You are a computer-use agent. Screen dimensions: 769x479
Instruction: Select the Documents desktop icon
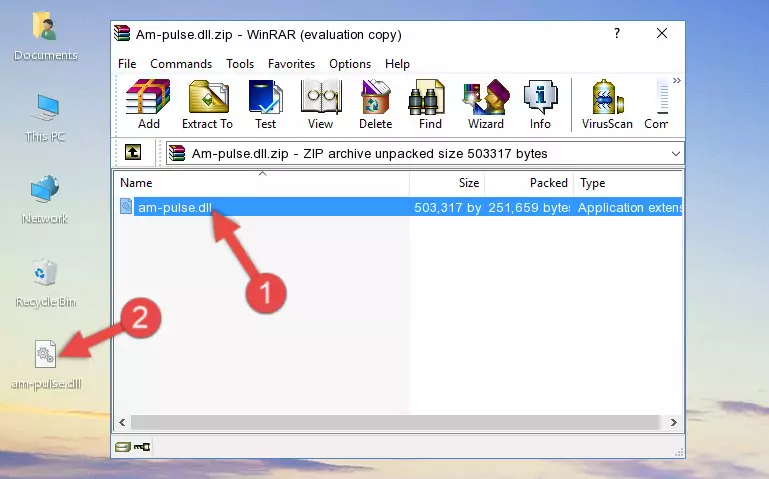pyautogui.click(x=45, y=36)
